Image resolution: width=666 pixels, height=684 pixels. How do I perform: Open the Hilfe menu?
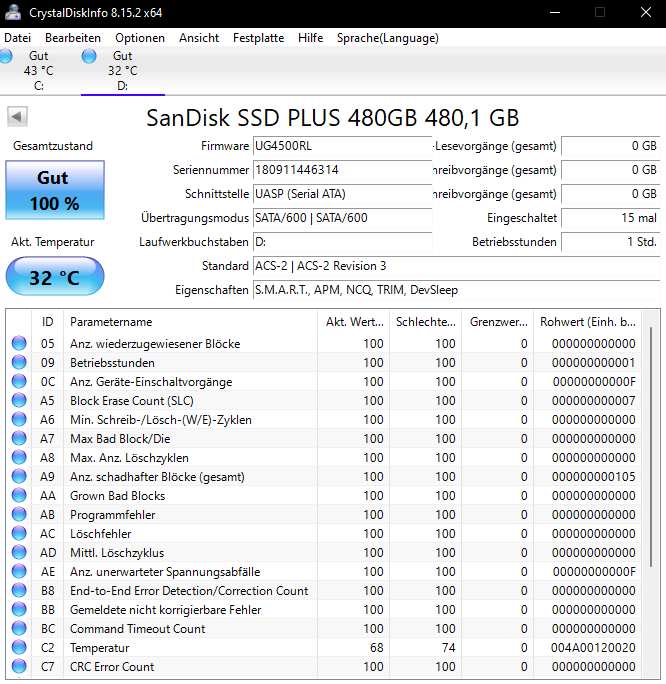click(x=311, y=38)
